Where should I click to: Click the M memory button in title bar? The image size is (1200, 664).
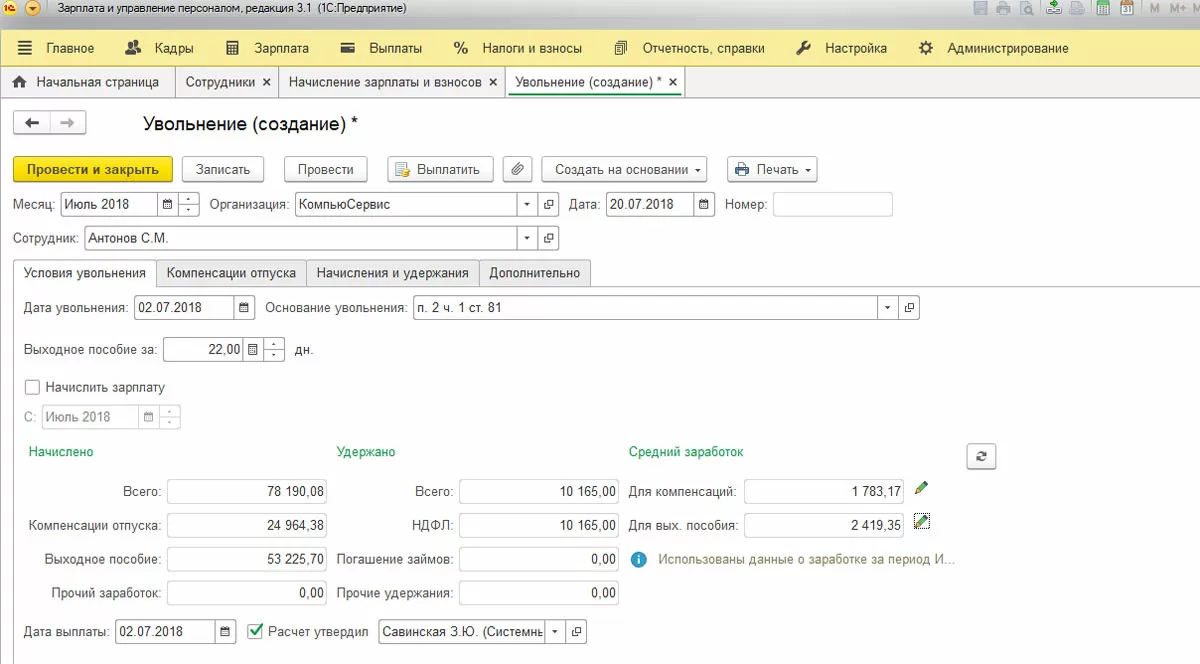pyautogui.click(x=1155, y=9)
